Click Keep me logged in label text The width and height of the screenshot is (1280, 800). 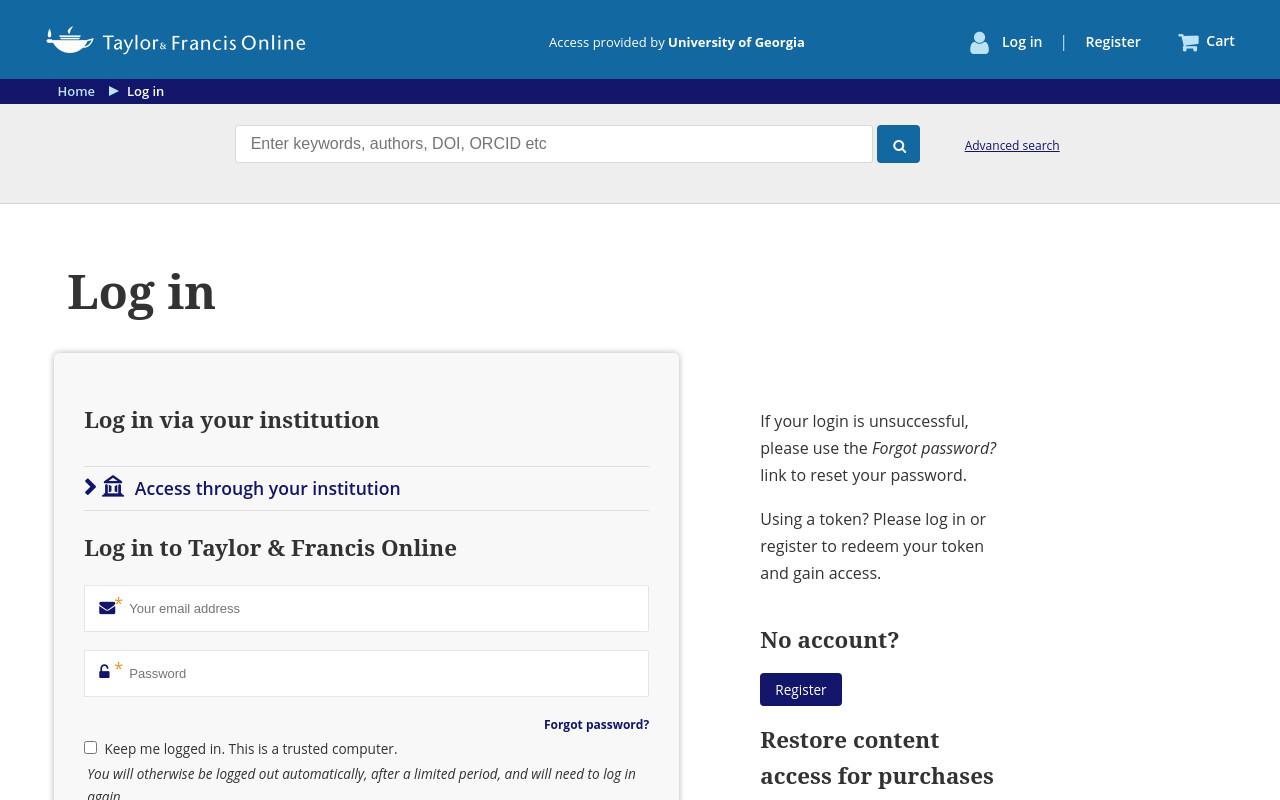[250, 748]
